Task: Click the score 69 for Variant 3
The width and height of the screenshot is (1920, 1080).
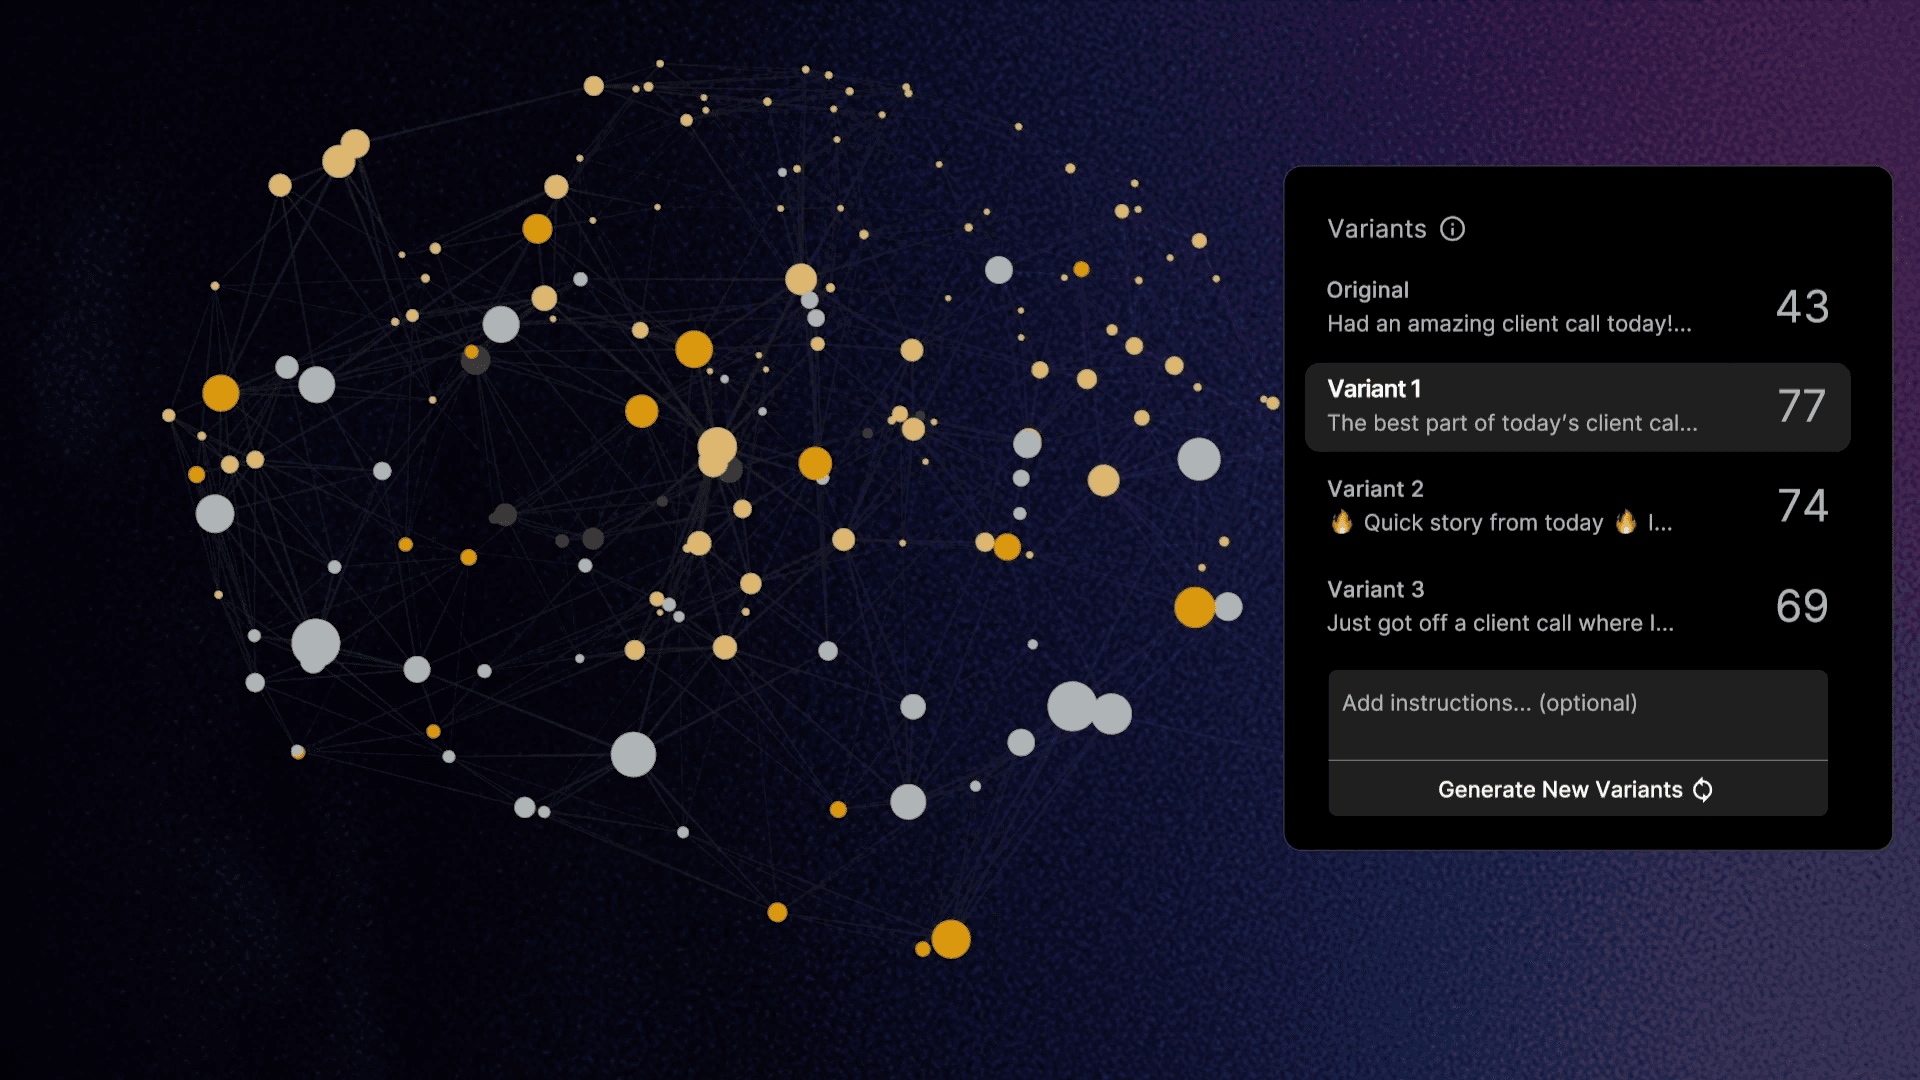Action: (1802, 606)
